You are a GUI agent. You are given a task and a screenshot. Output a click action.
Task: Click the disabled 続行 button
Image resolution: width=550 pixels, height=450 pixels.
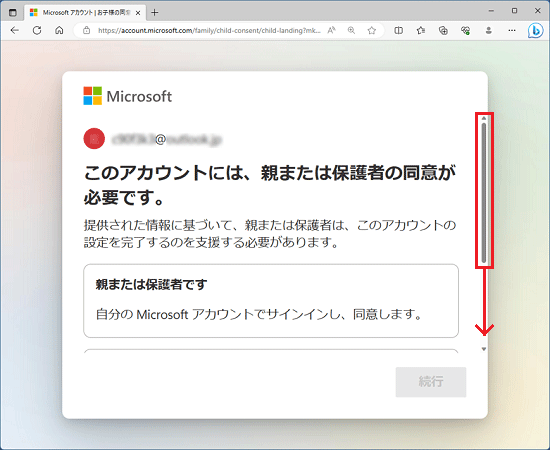pyautogui.click(x=431, y=382)
